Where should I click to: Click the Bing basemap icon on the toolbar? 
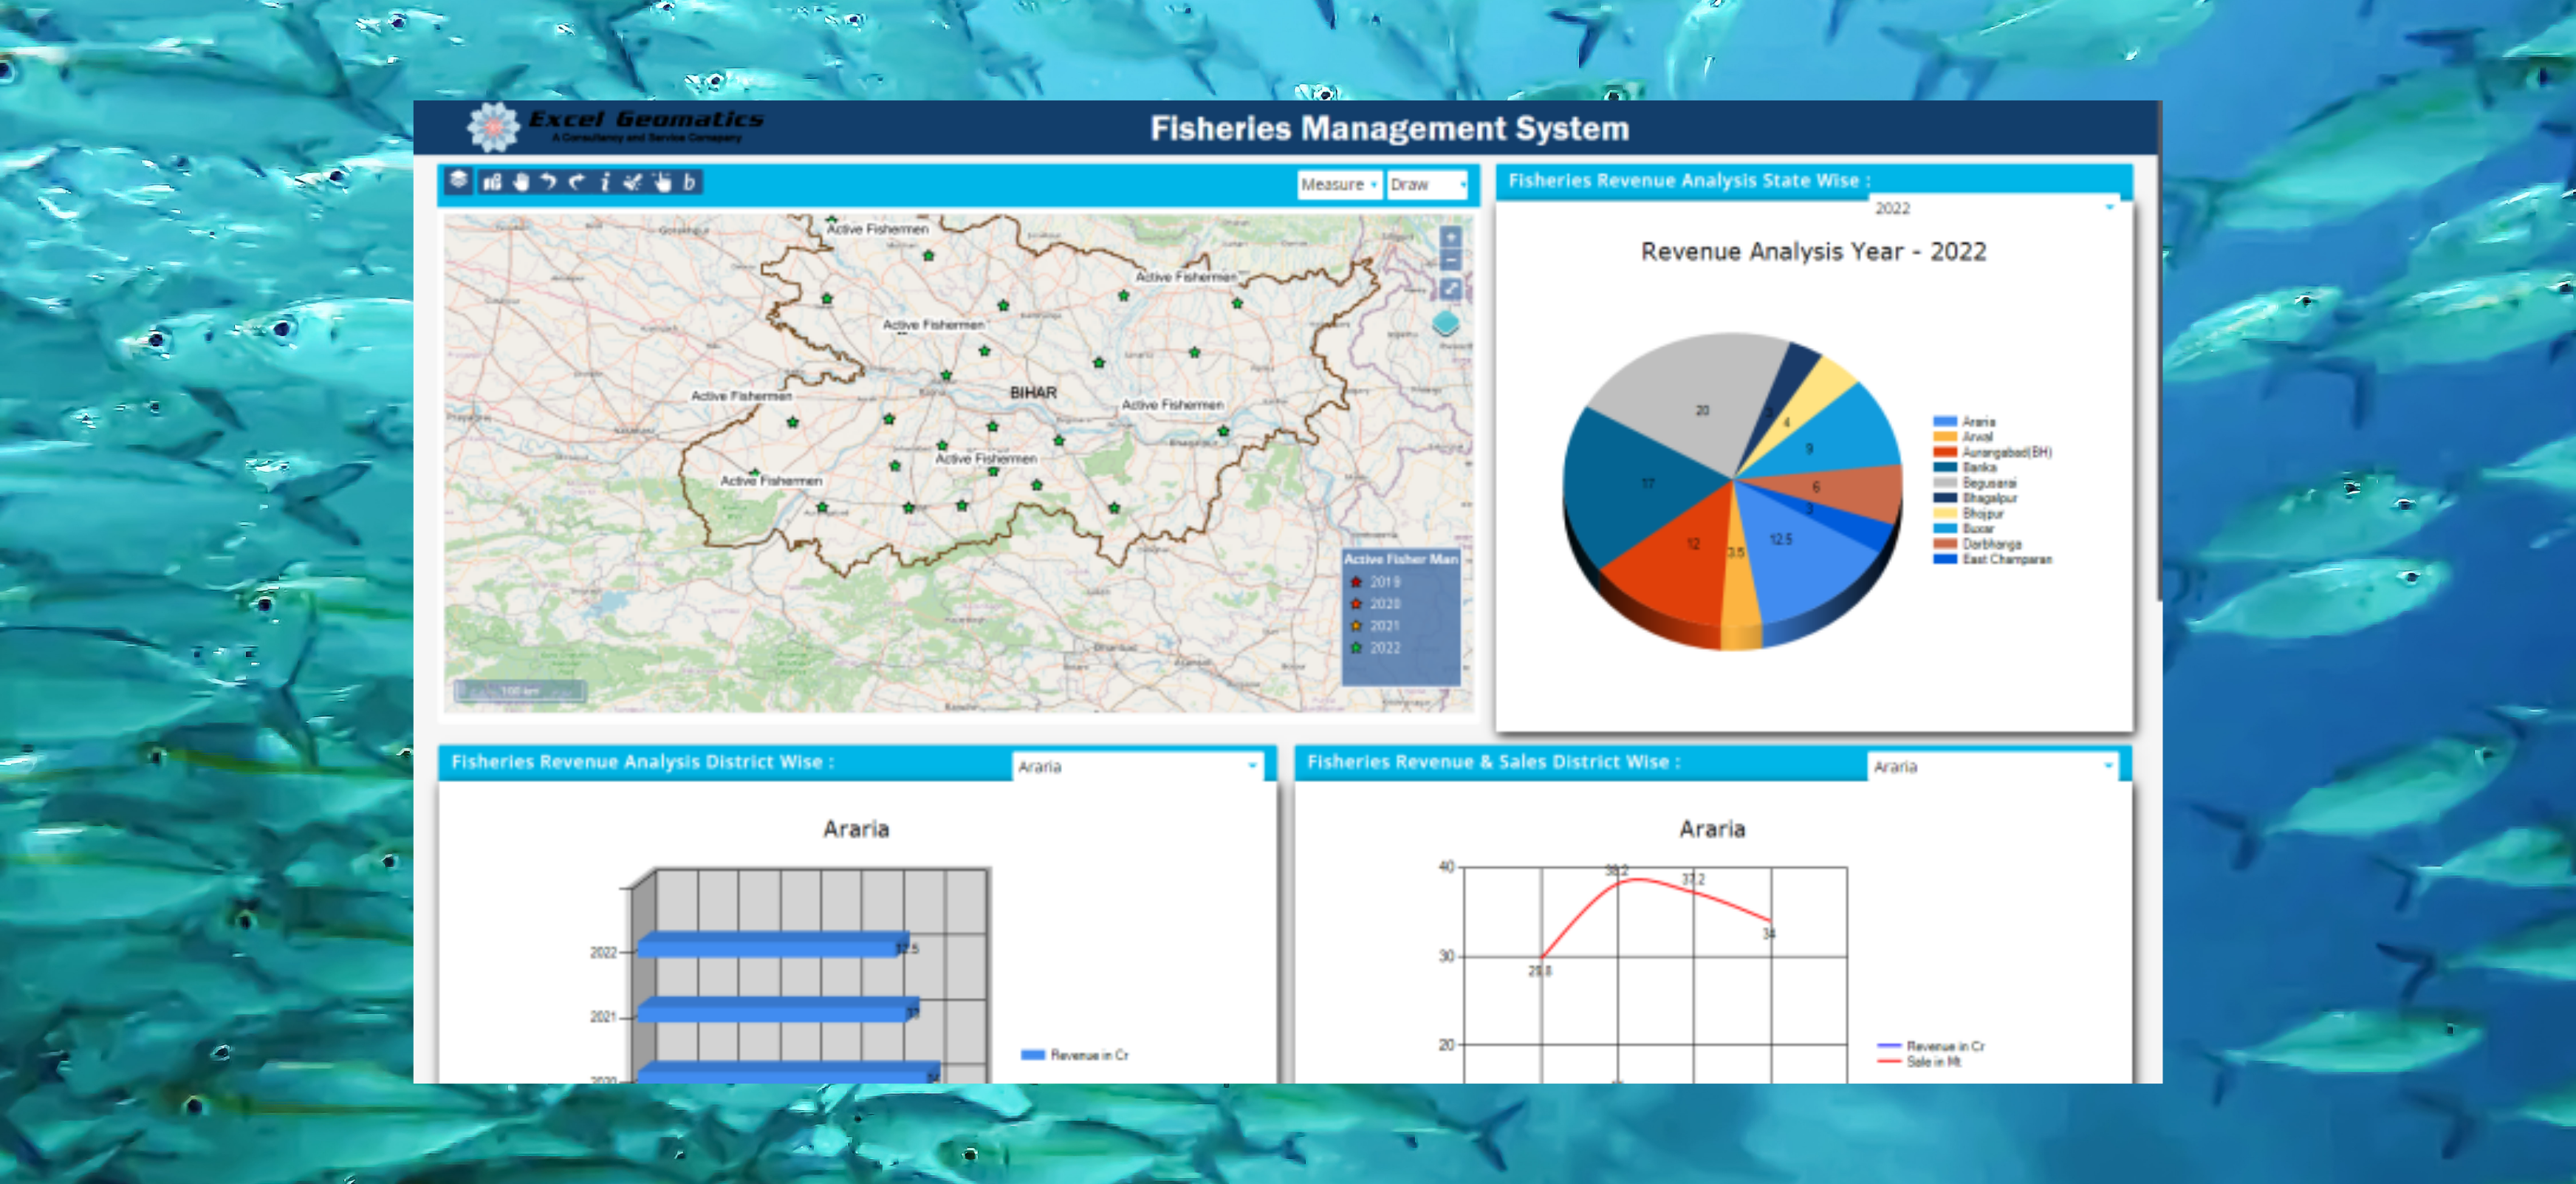pyautogui.click(x=688, y=183)
